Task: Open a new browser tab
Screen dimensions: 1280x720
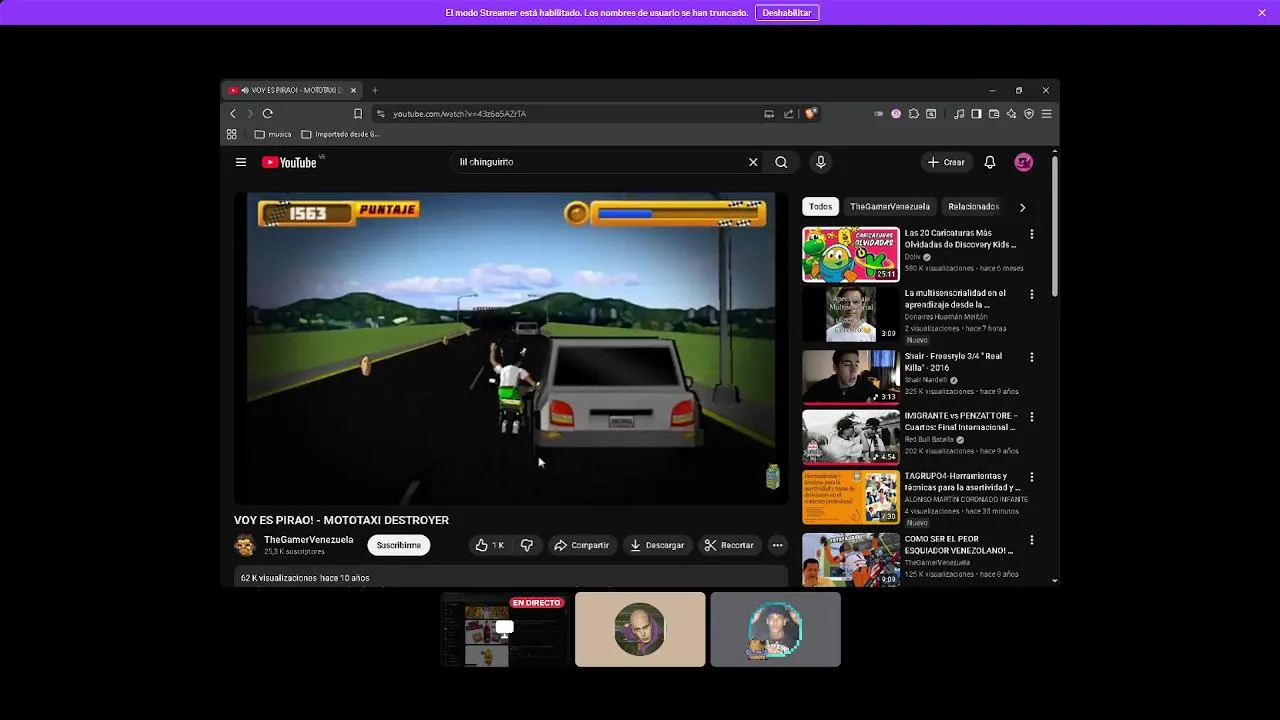Action: tap(375, 90)
